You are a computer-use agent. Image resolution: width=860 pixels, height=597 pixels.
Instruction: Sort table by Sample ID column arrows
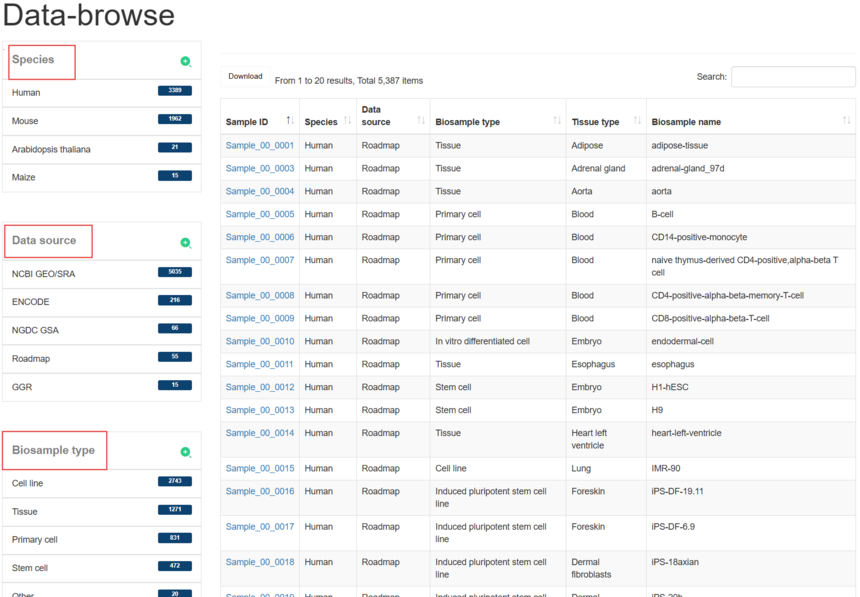(290, 121)
